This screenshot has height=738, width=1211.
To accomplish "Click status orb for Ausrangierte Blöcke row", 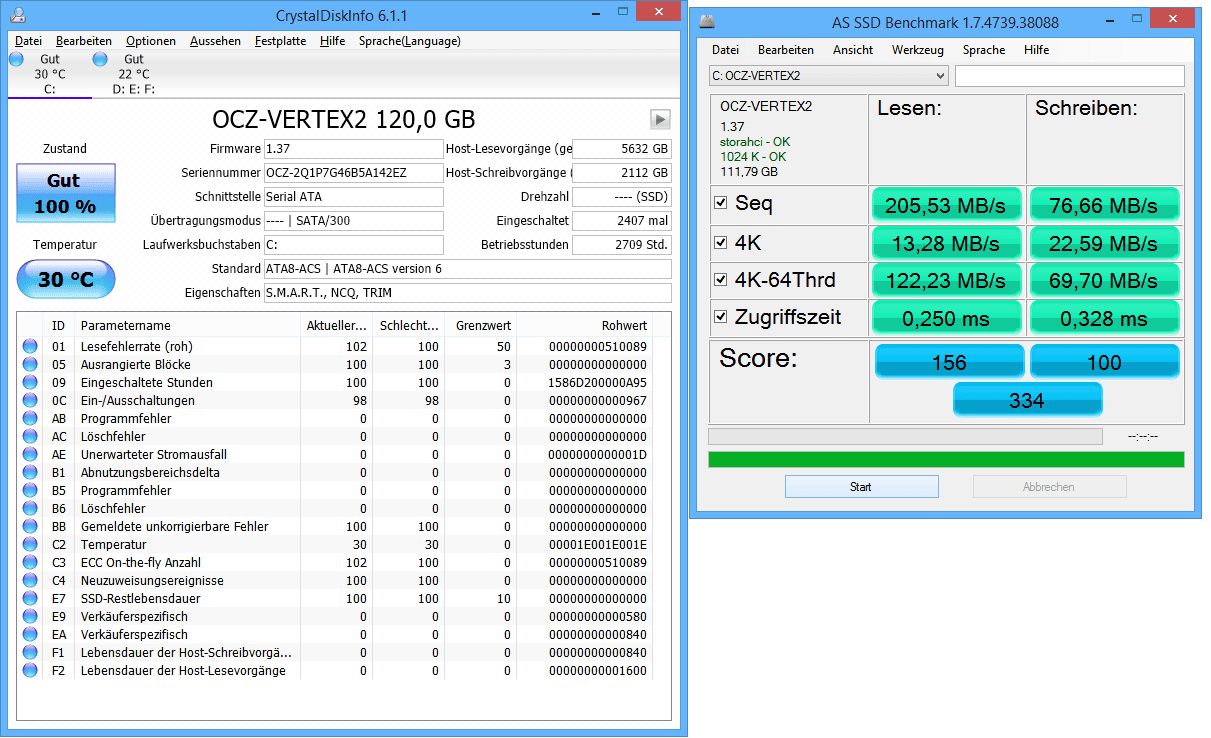I will 30,365.
